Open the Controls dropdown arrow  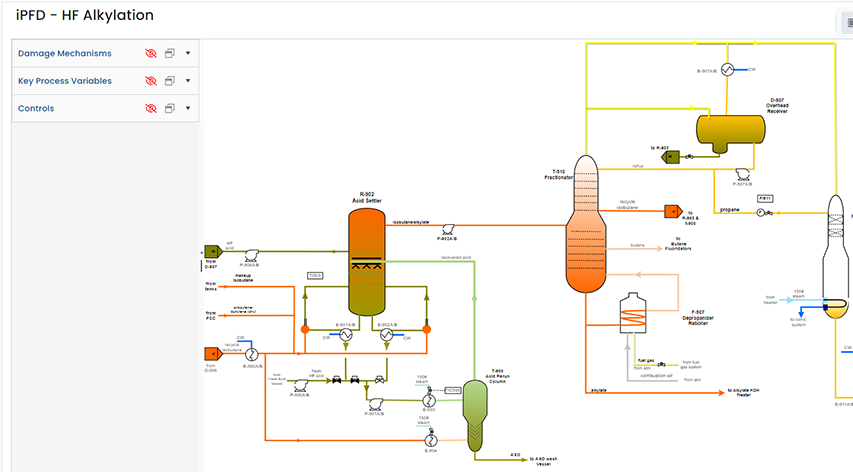(x=188, y=108)
